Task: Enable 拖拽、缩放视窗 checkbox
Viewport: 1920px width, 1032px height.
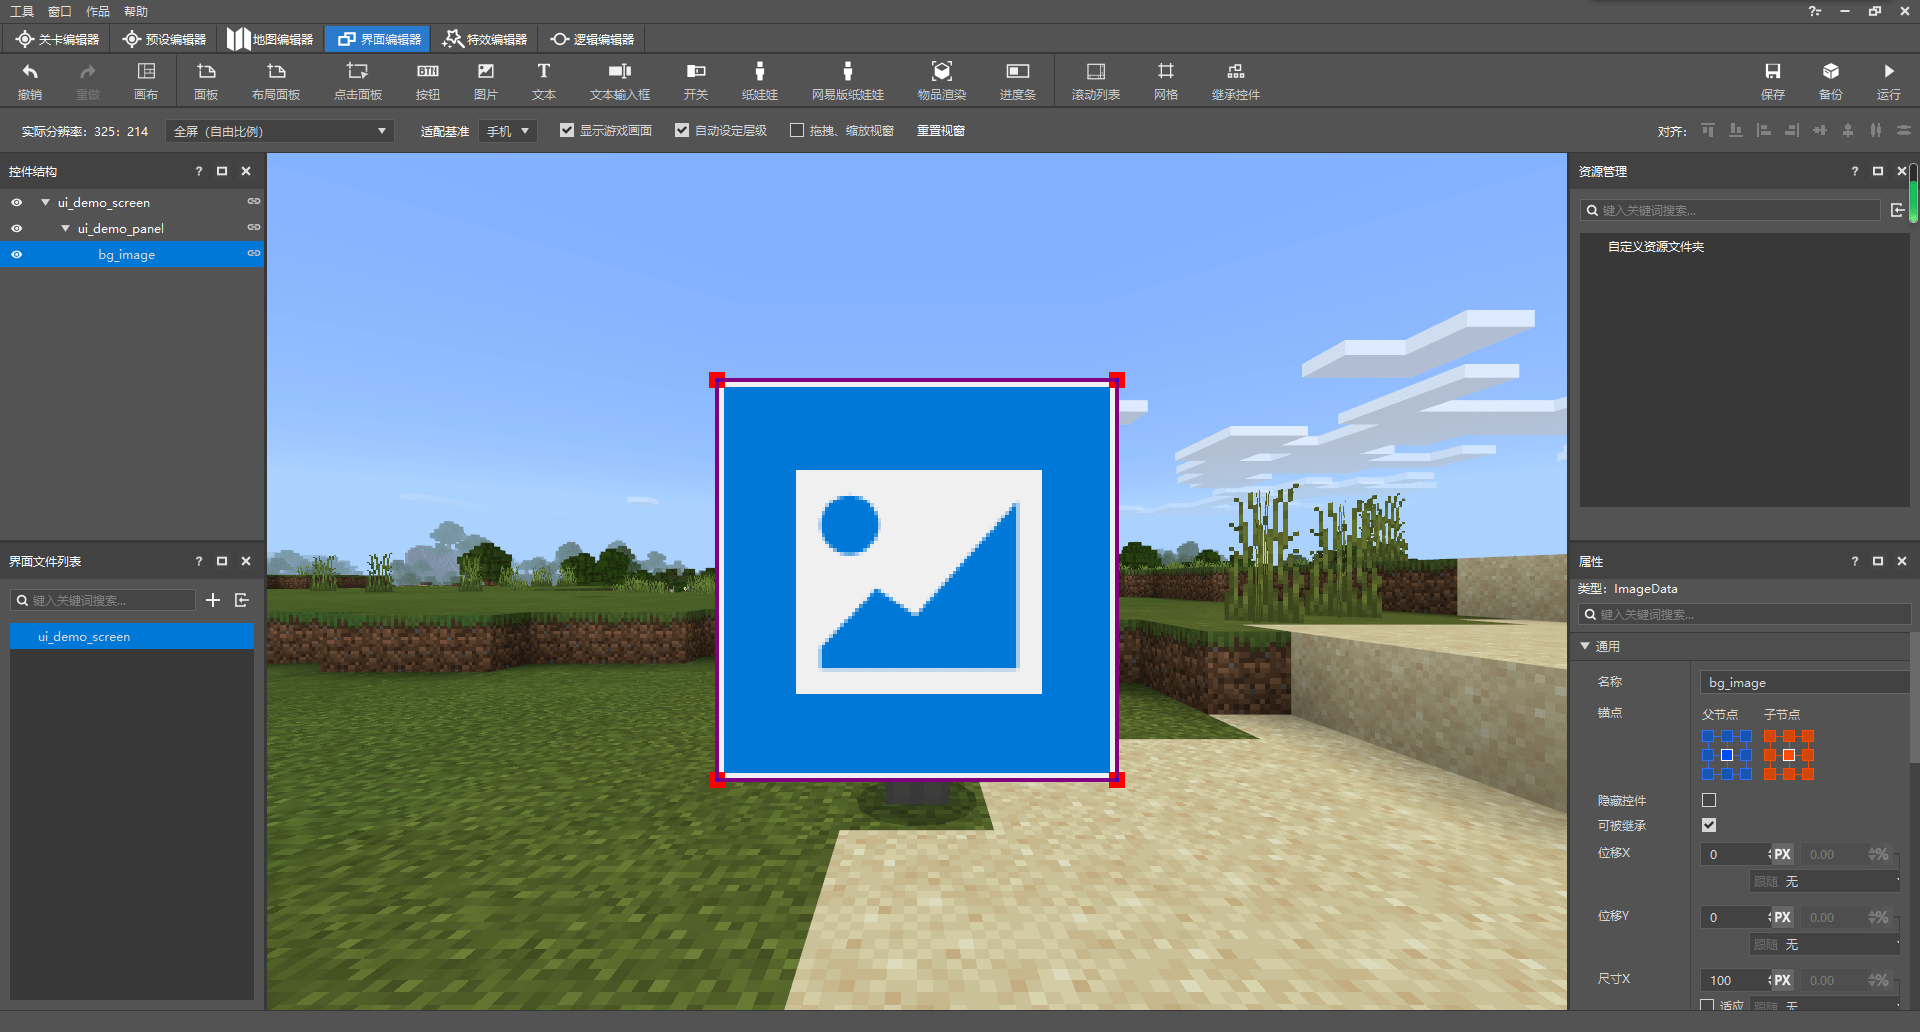Action: pos(797,130)
